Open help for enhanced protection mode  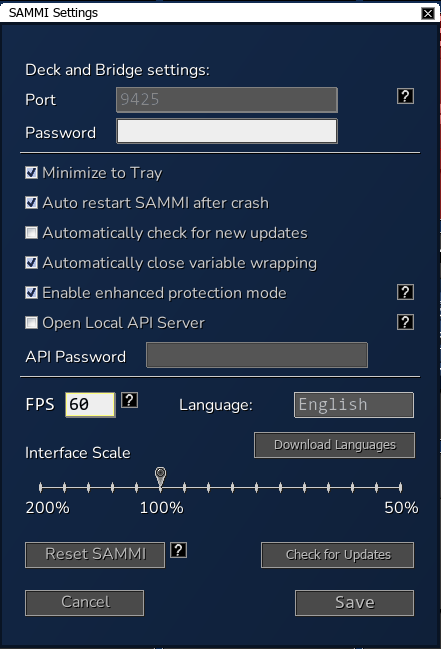click(405, 292)
